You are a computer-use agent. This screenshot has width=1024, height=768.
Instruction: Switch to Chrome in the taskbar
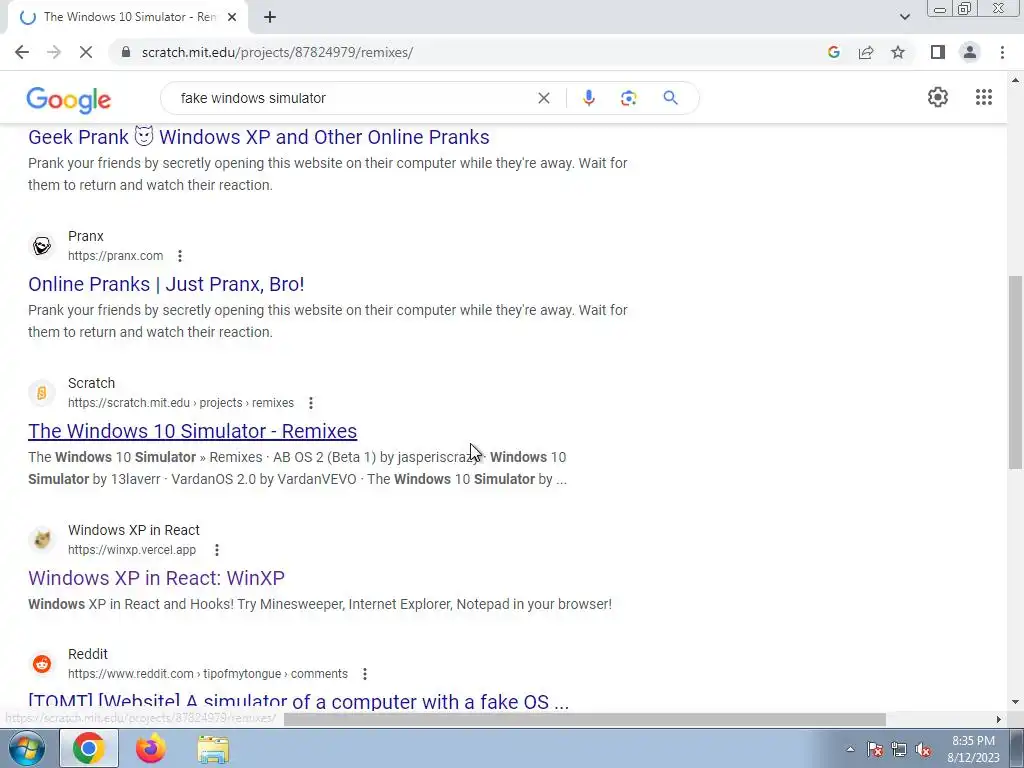pos(89,748)
